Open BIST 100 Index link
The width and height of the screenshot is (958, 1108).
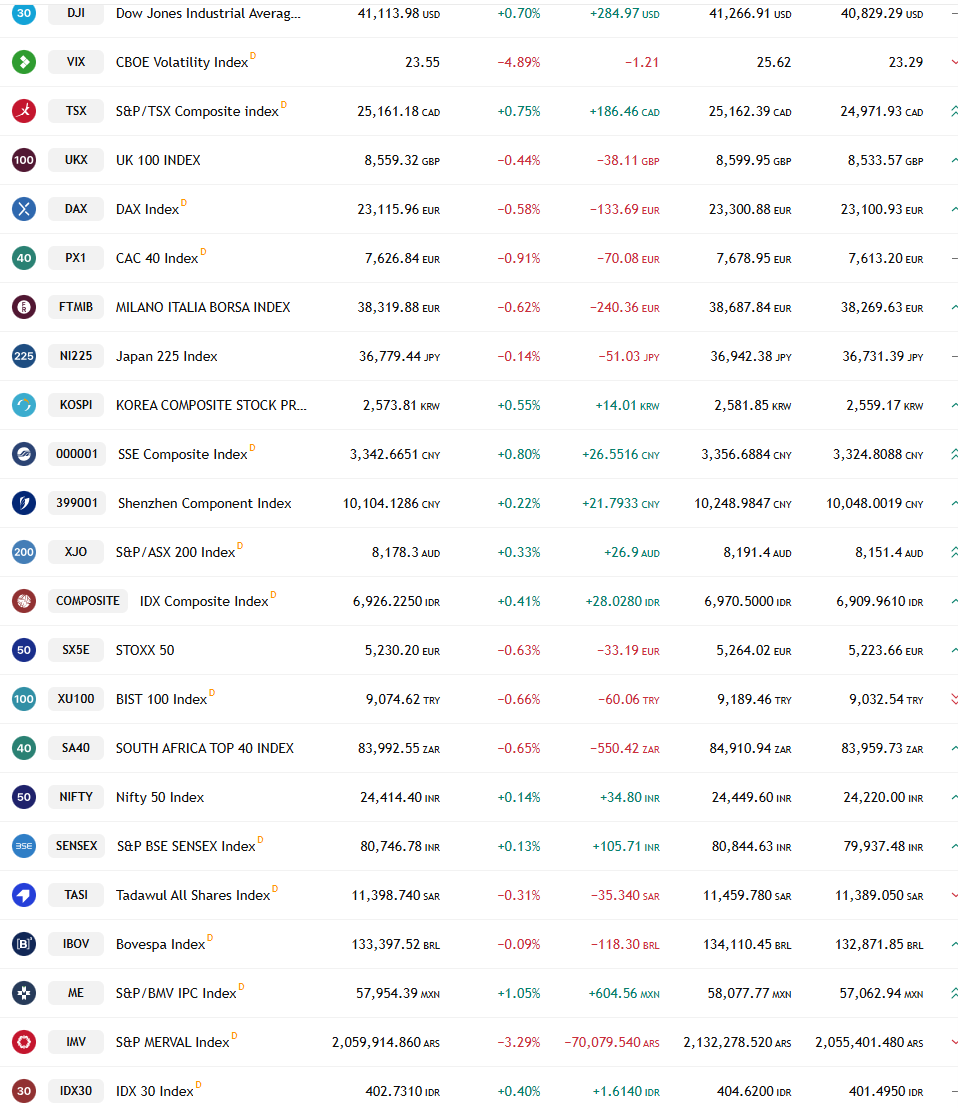[162, 700]
